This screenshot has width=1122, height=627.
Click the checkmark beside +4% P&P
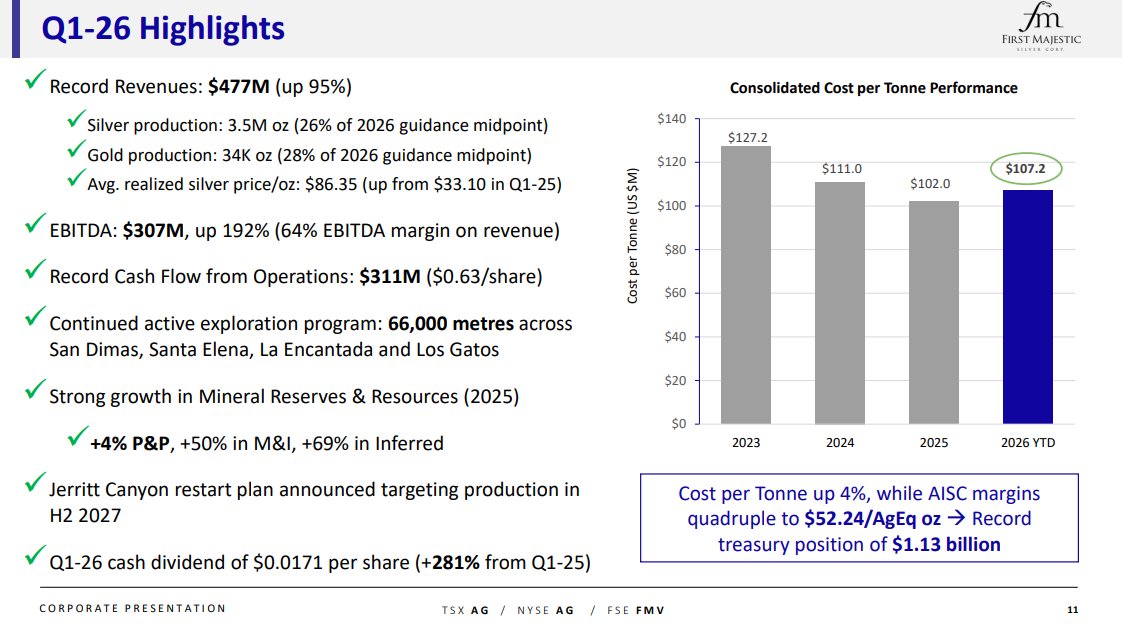coord(78,437)
